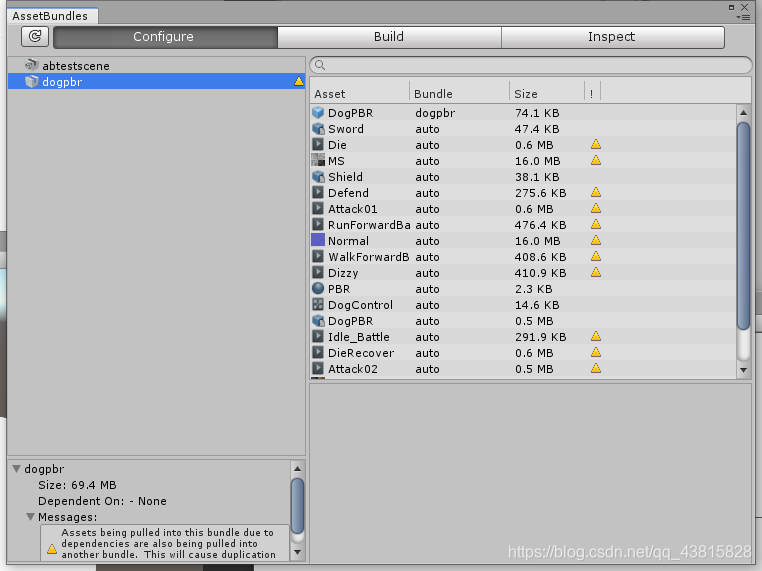Click the RunForwardBa animation icon
762x571 pixels.
318,225
